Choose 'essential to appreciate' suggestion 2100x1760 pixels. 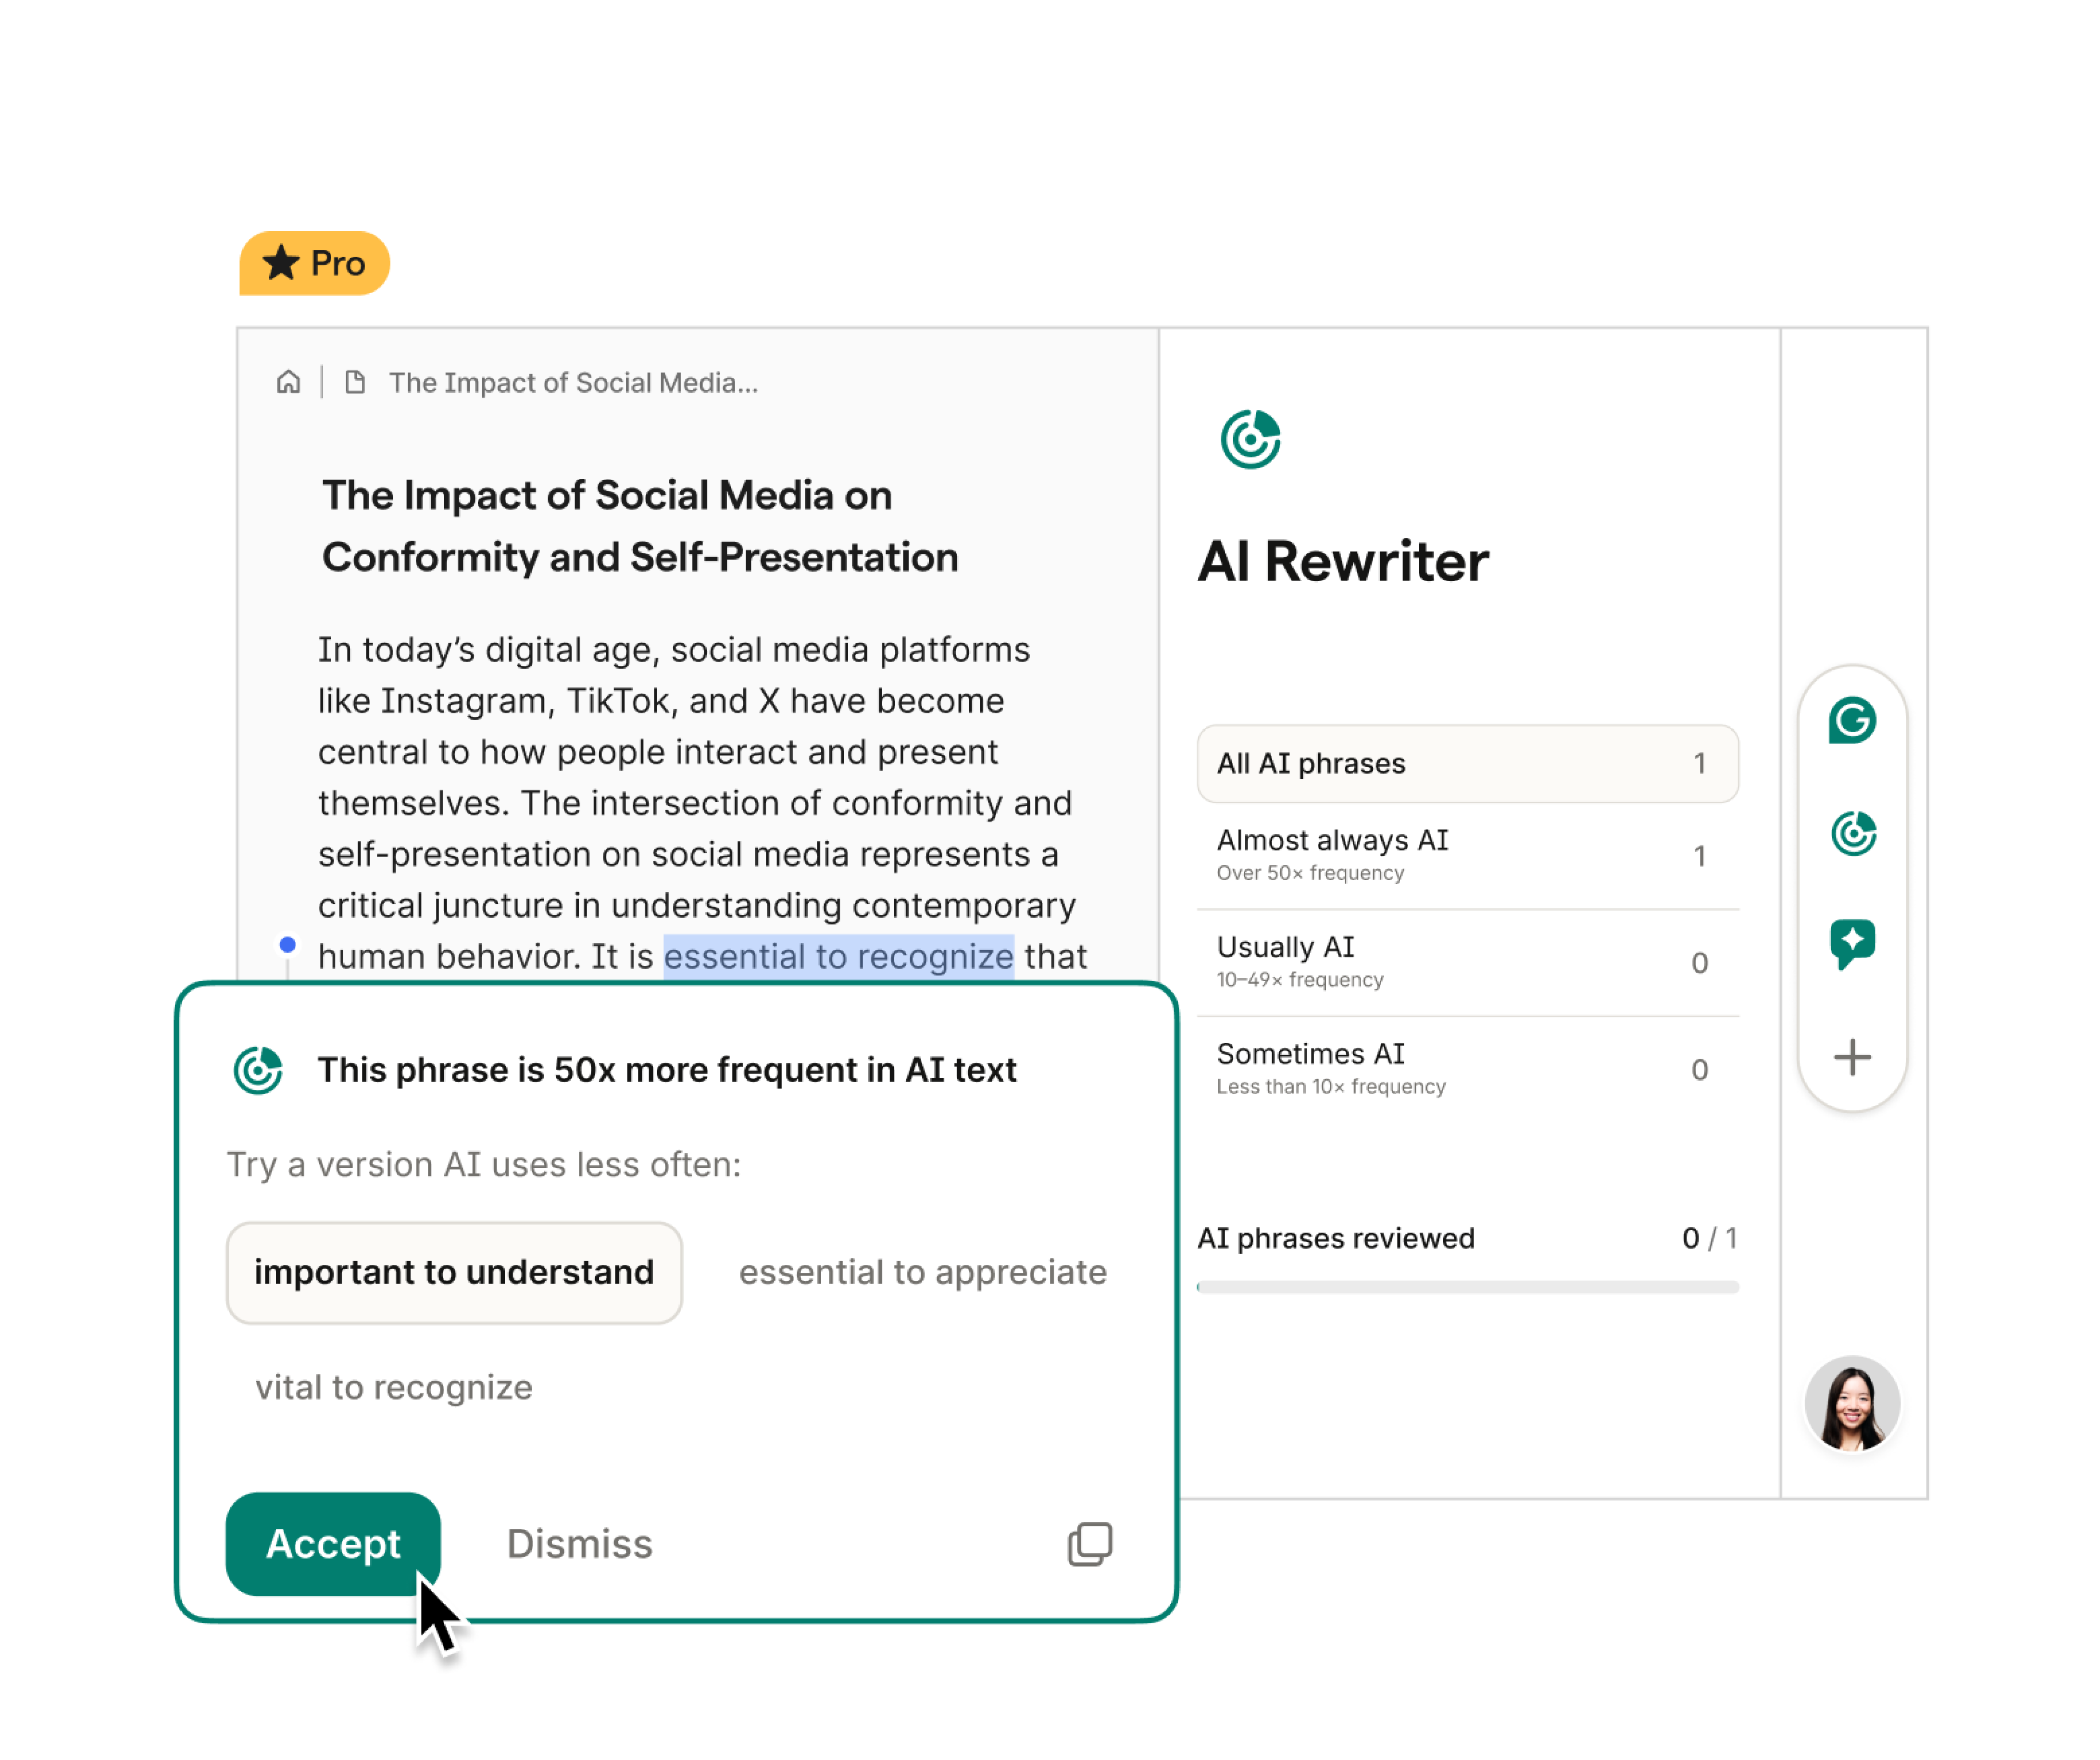pos(922,1272)
